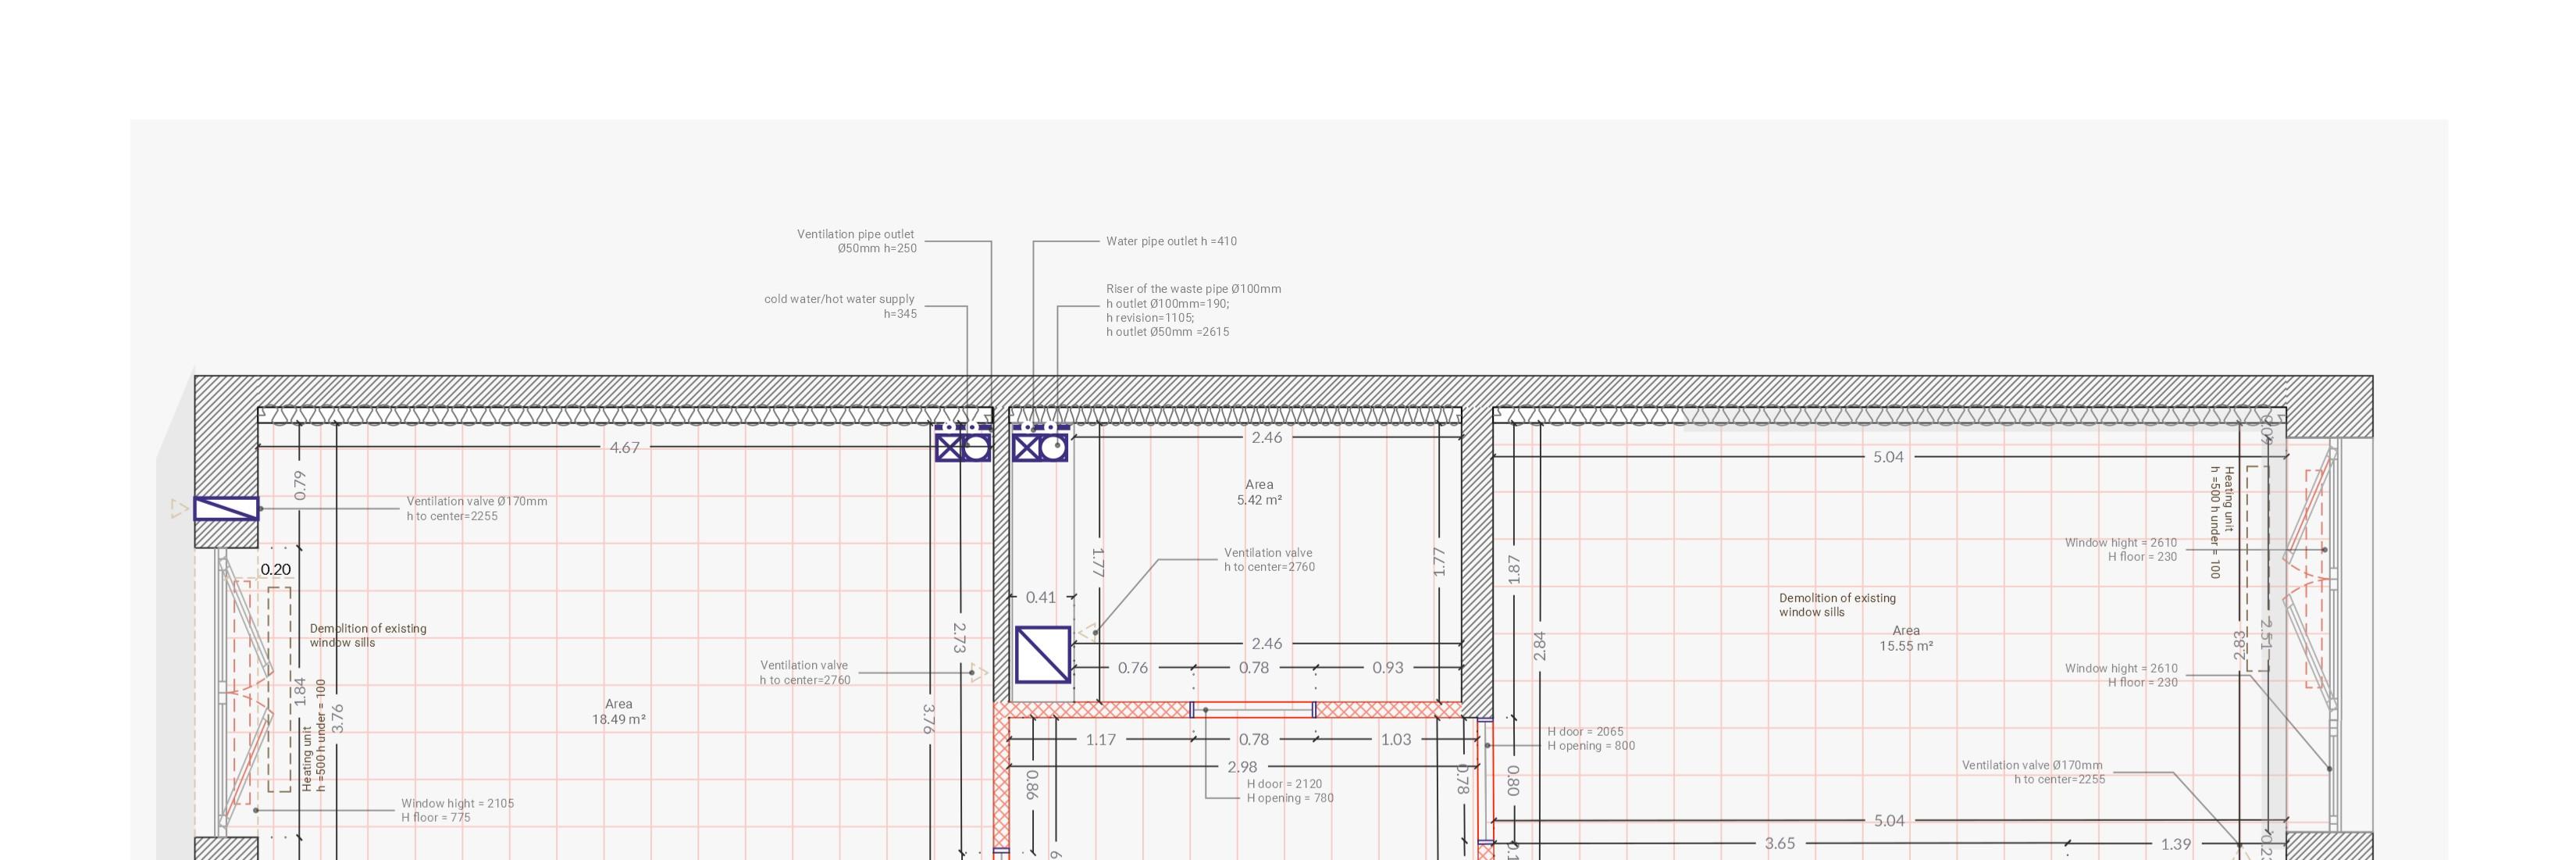Select 'Riser of the waste pipe Ø100mm' annotation
This screenshot has width=2576, height=860.
click(1193, 289)
